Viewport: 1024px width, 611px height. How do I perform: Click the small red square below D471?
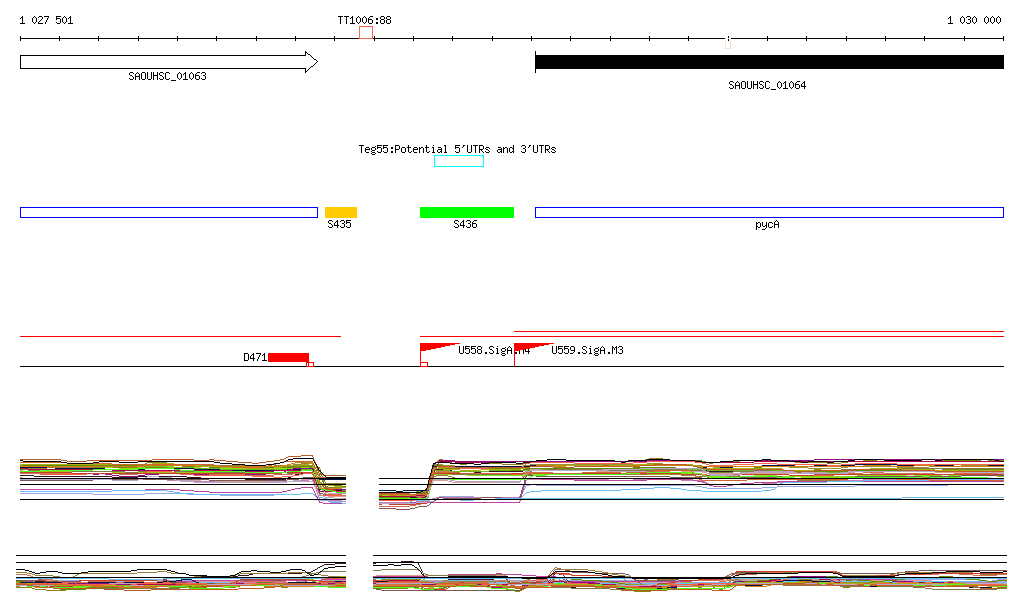(310, 365)
